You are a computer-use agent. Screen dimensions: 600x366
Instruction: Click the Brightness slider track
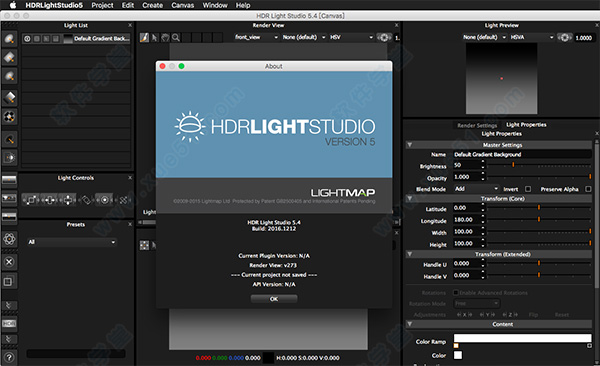(x=539, y=165)
